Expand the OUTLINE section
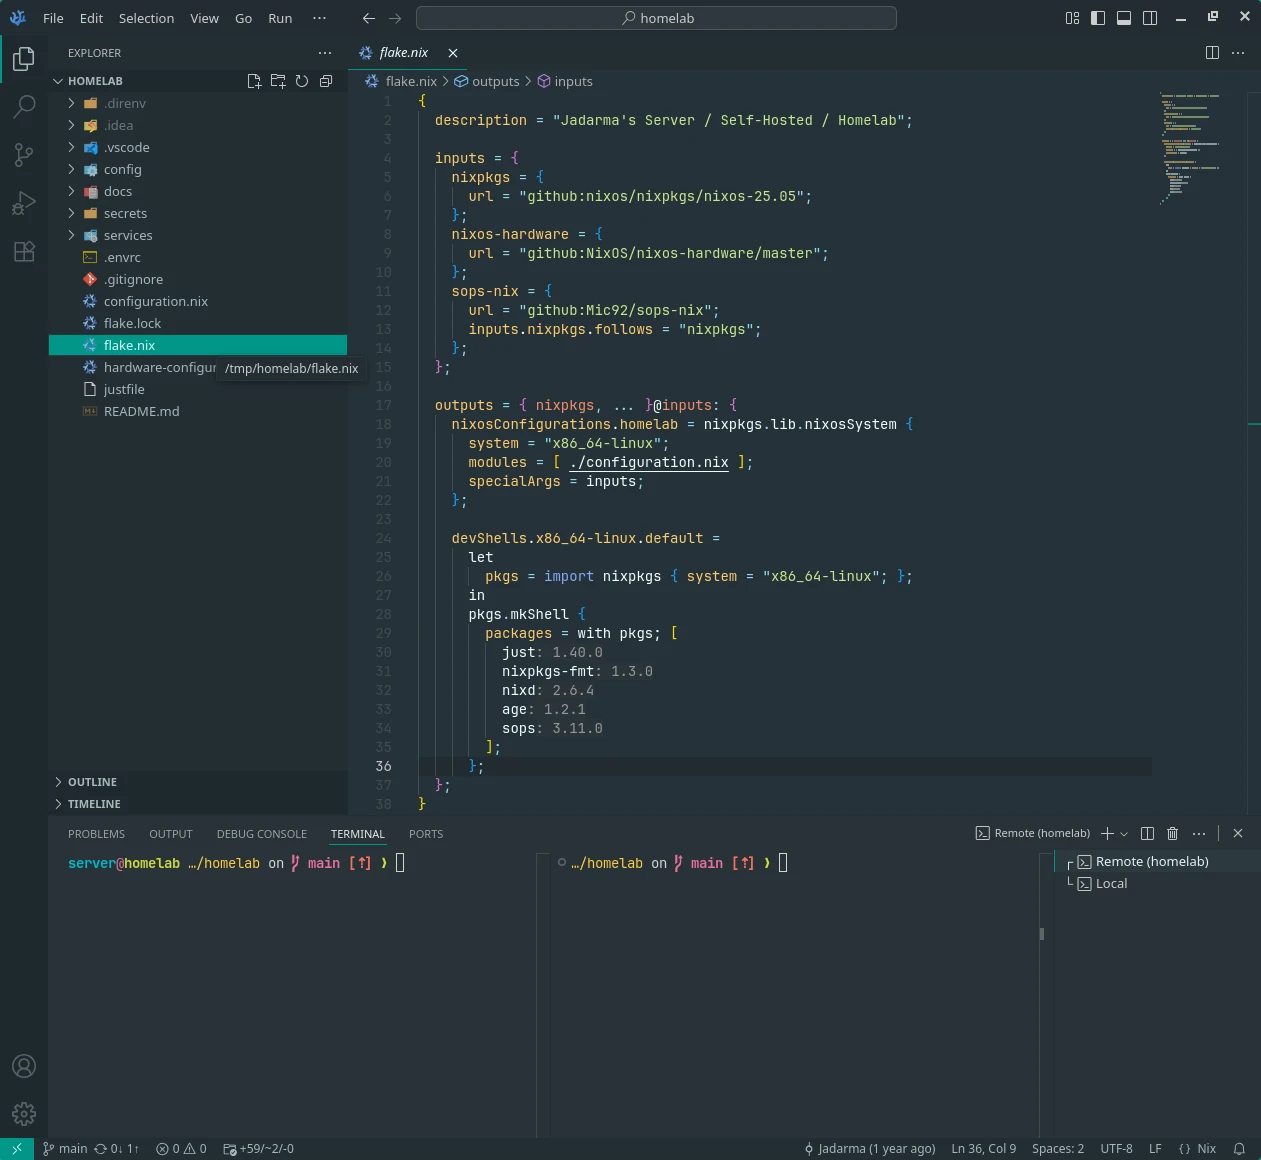This screenshot has width=1261, height=1160. [x=92, y=782]
